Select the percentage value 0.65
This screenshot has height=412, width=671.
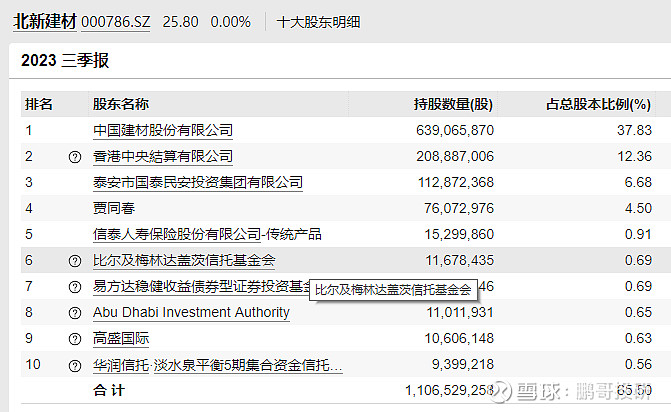[638, 312]
